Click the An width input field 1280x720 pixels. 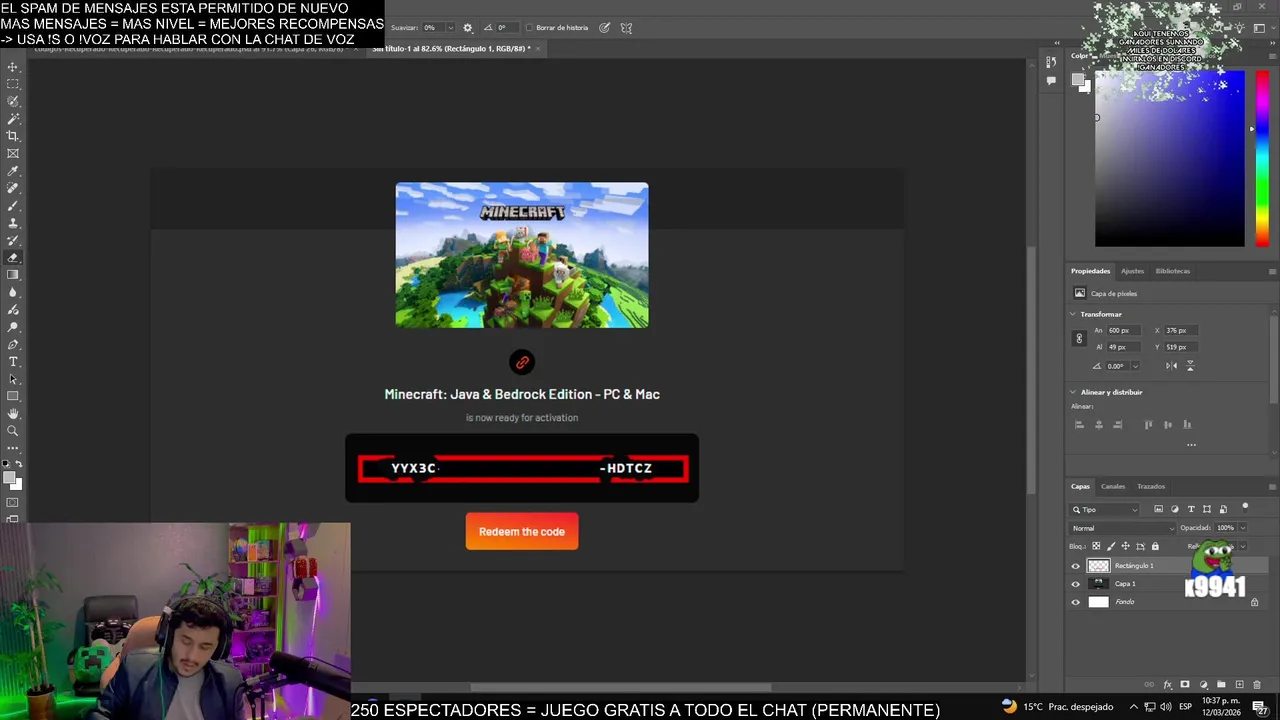1123,330
